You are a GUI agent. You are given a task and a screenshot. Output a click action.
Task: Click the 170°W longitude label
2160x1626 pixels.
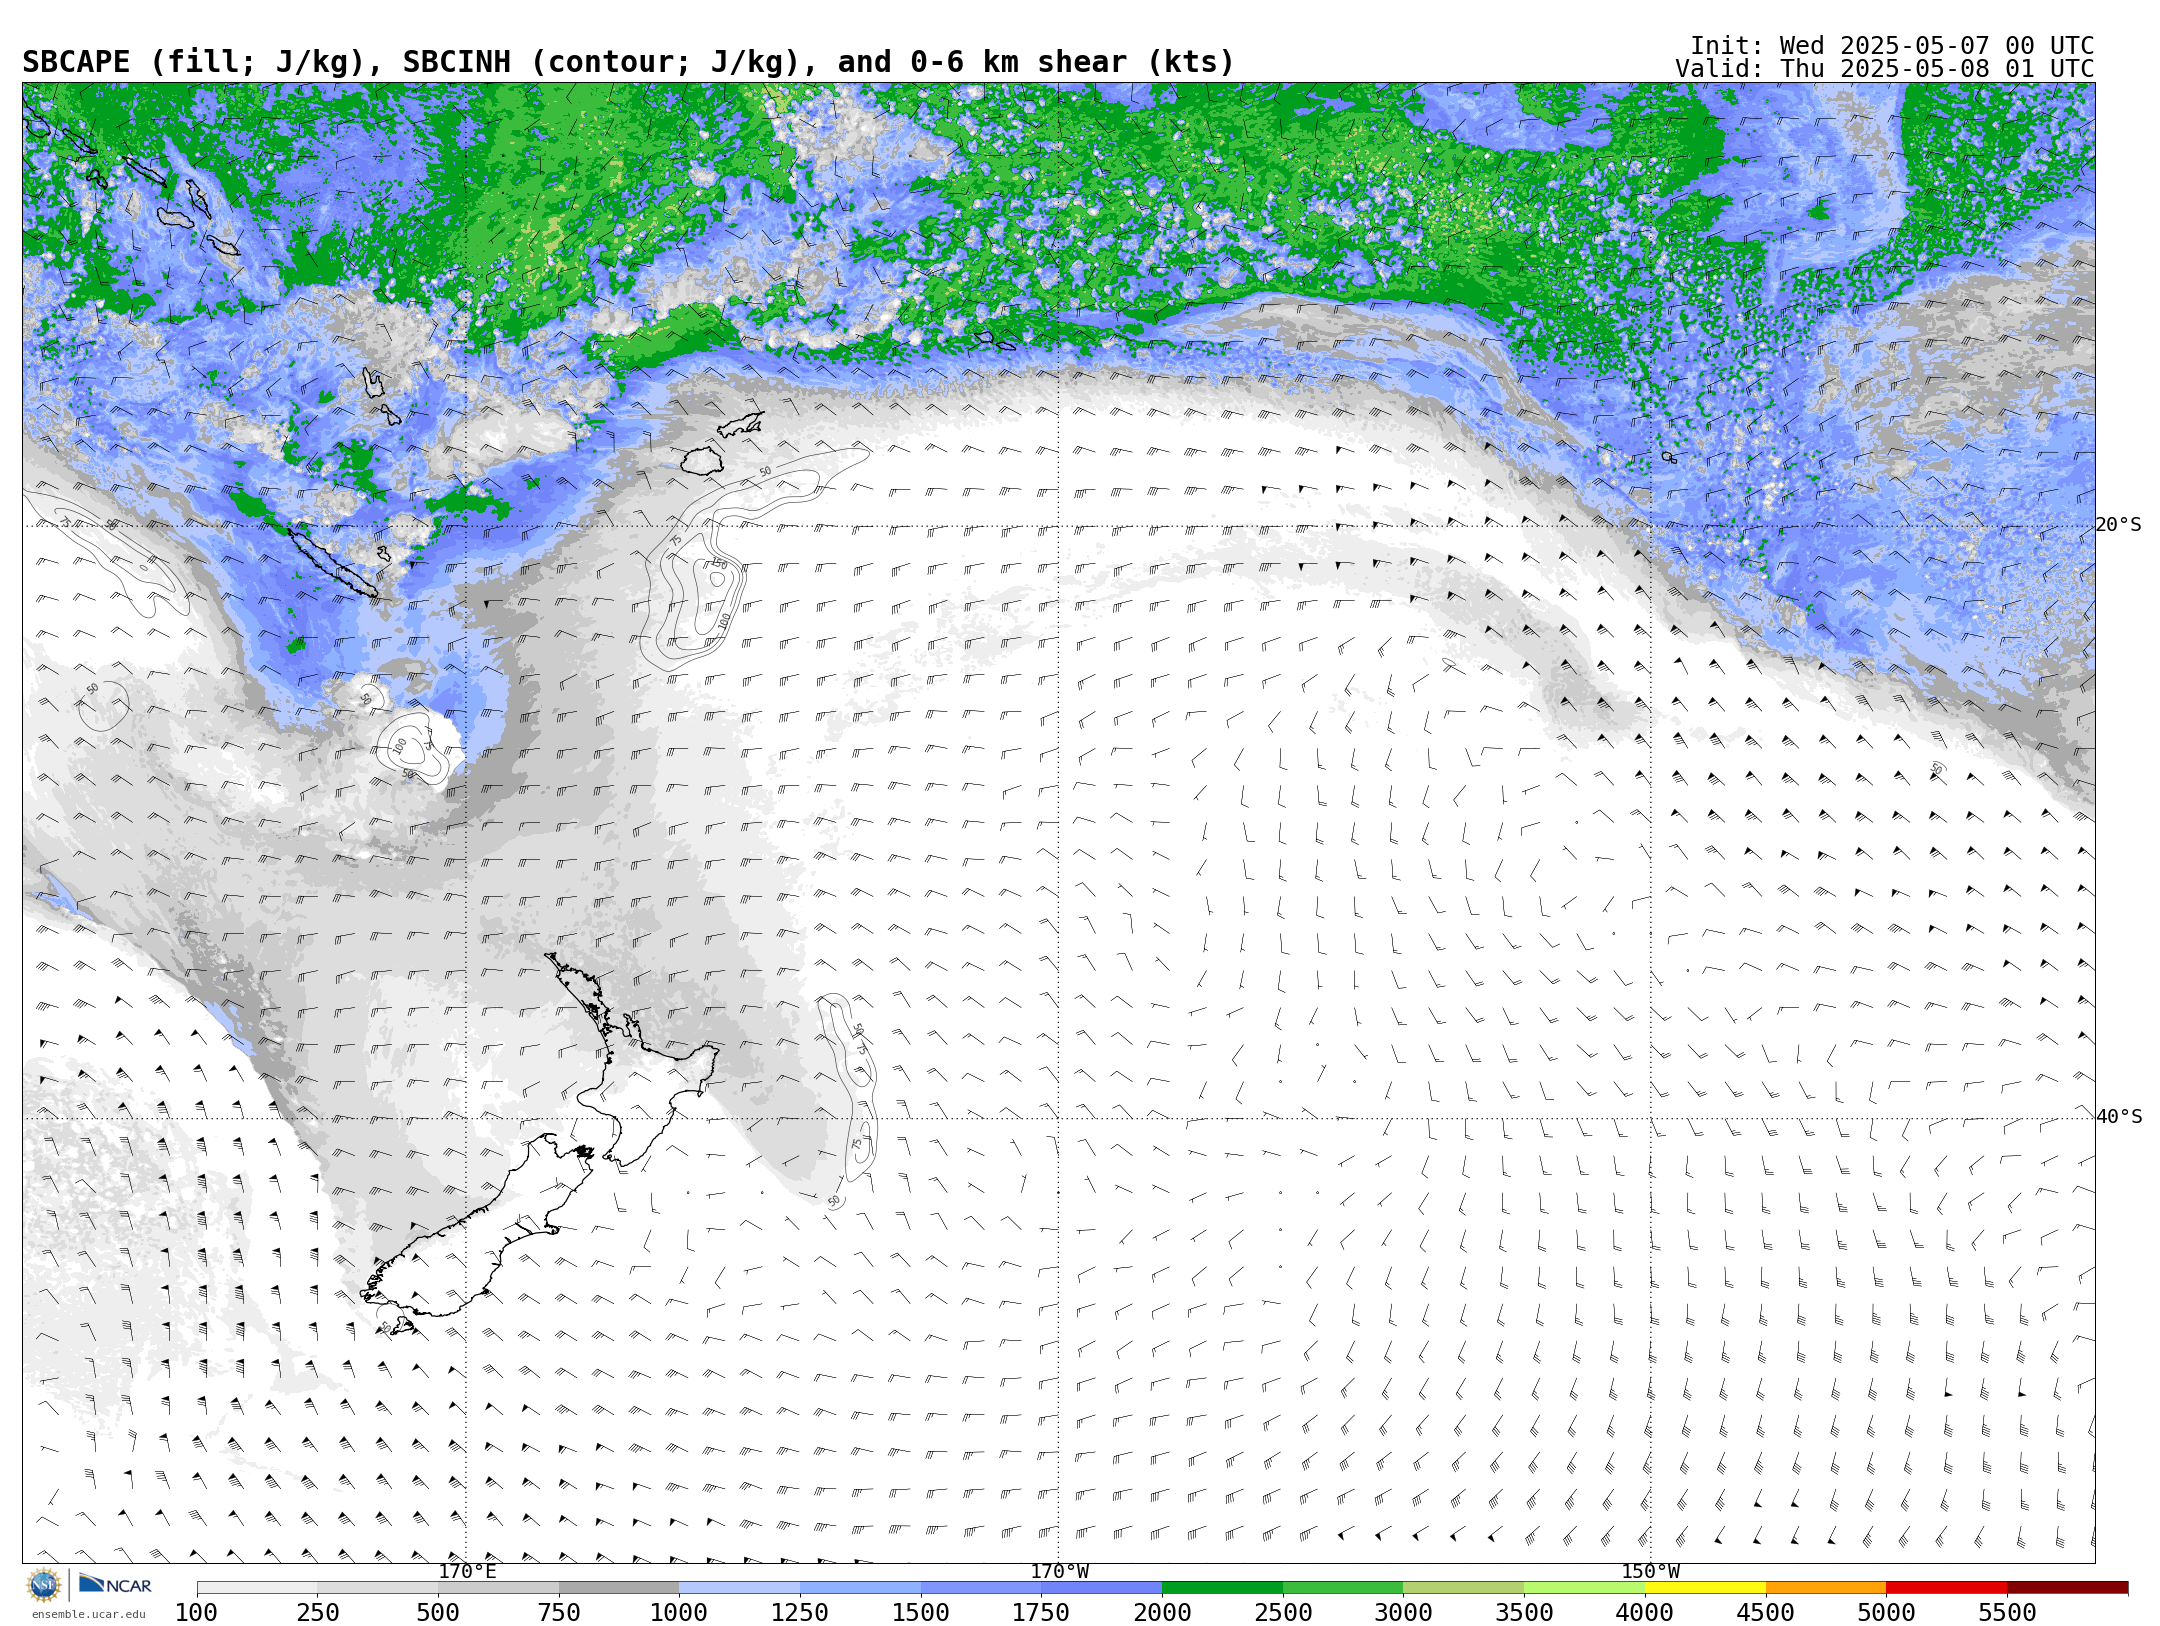1059,1571
